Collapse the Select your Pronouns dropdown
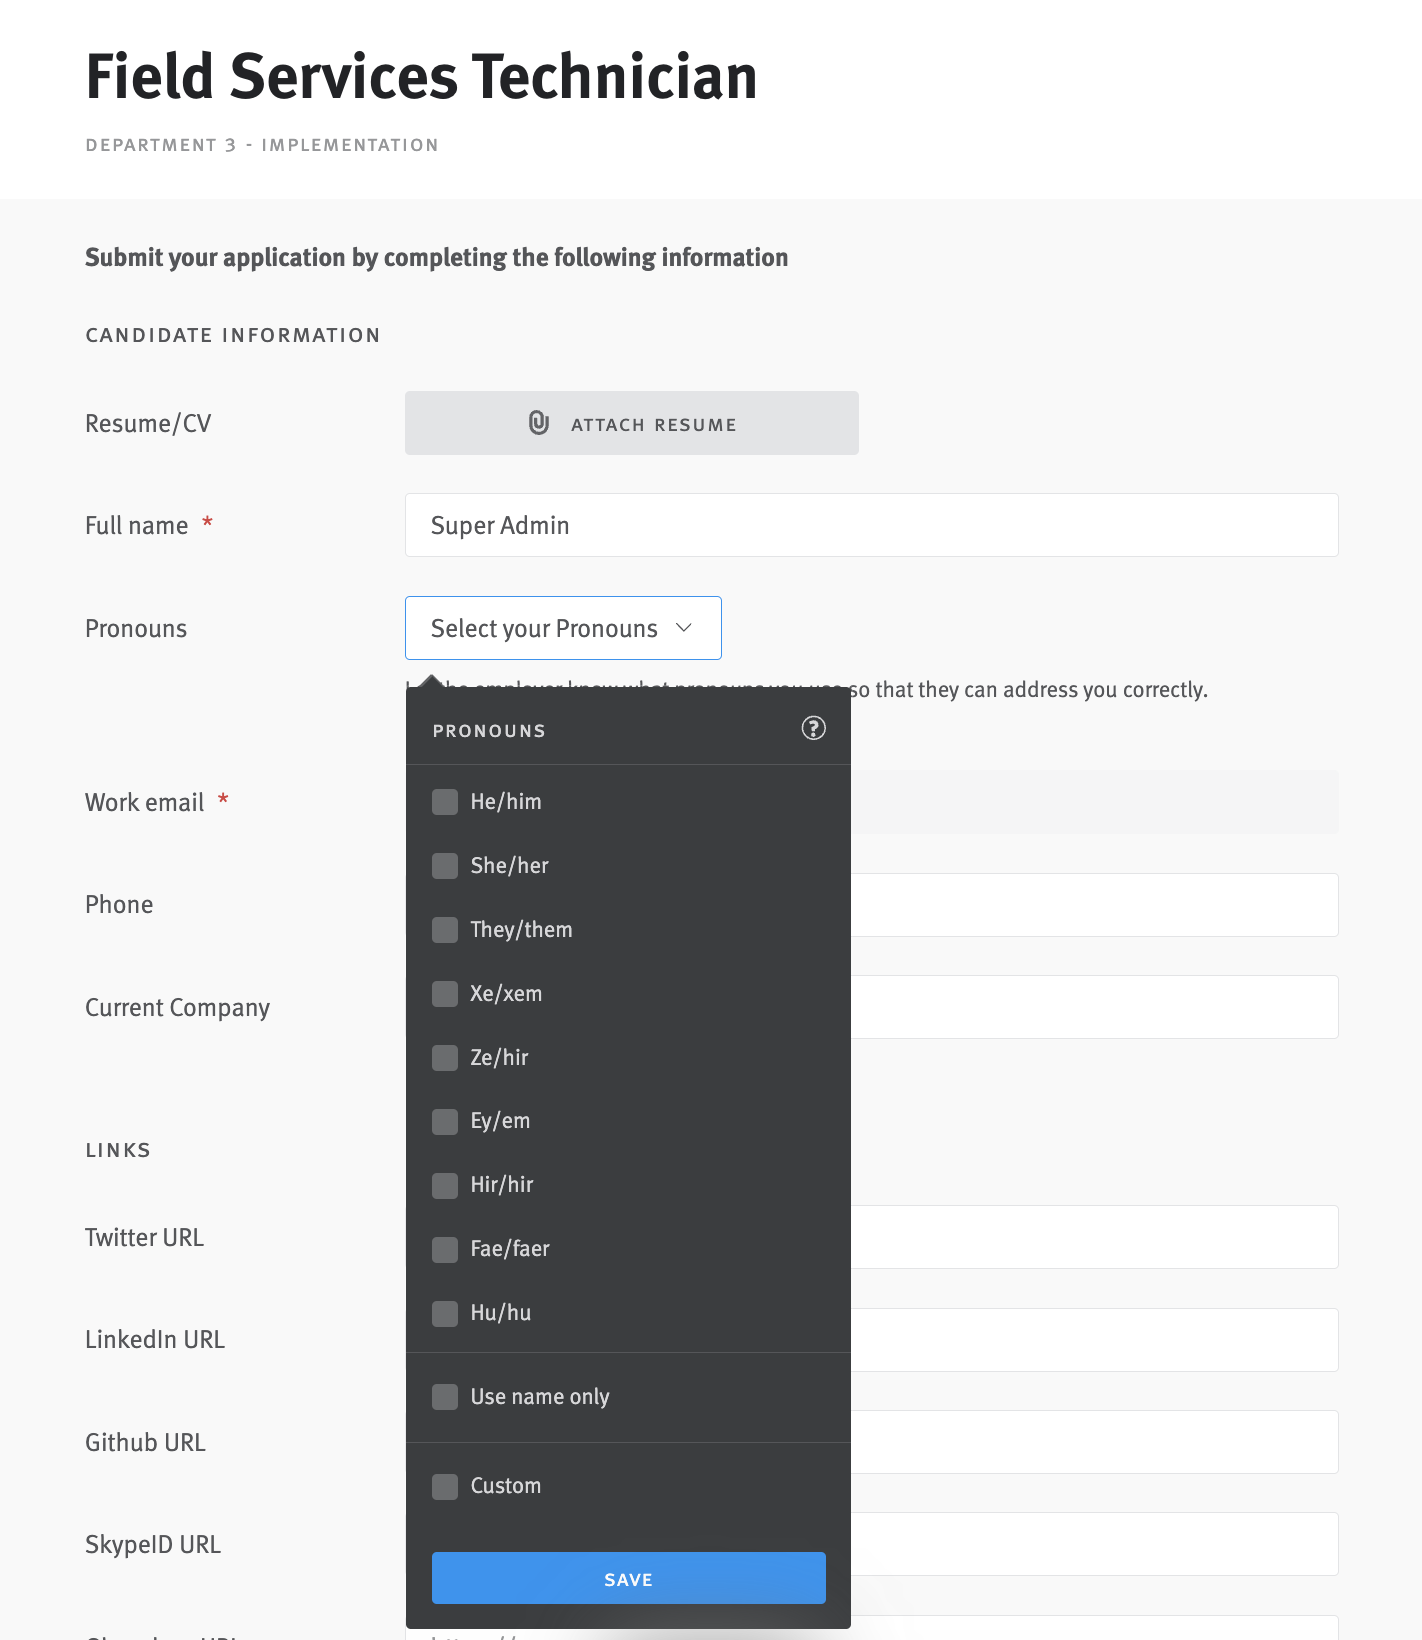1422x1640 pixels. tap(563, 628)
